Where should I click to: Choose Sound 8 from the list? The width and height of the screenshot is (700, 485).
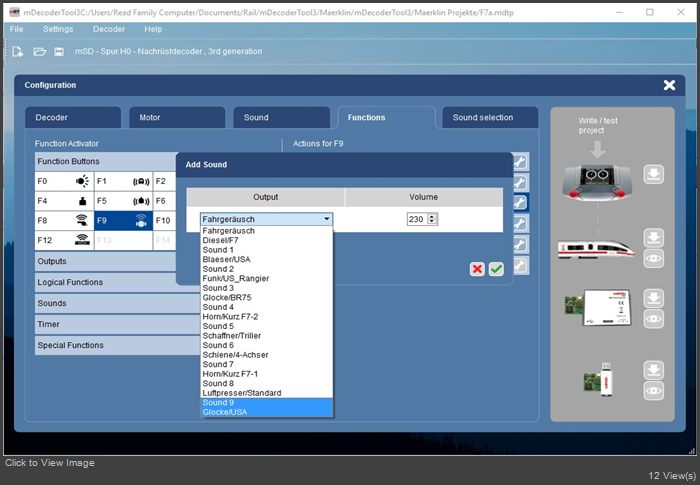[x=267, y=384]
